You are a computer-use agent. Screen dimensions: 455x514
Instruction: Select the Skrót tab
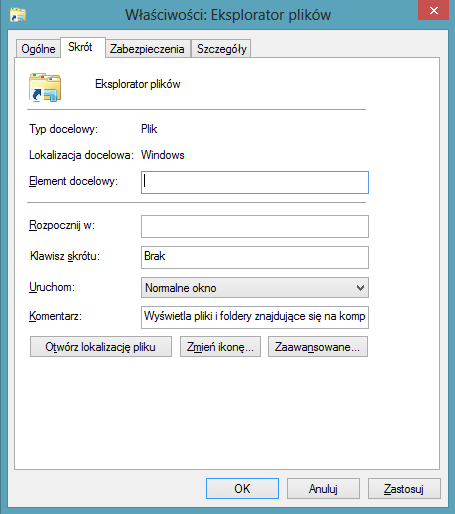pos(80,47)
